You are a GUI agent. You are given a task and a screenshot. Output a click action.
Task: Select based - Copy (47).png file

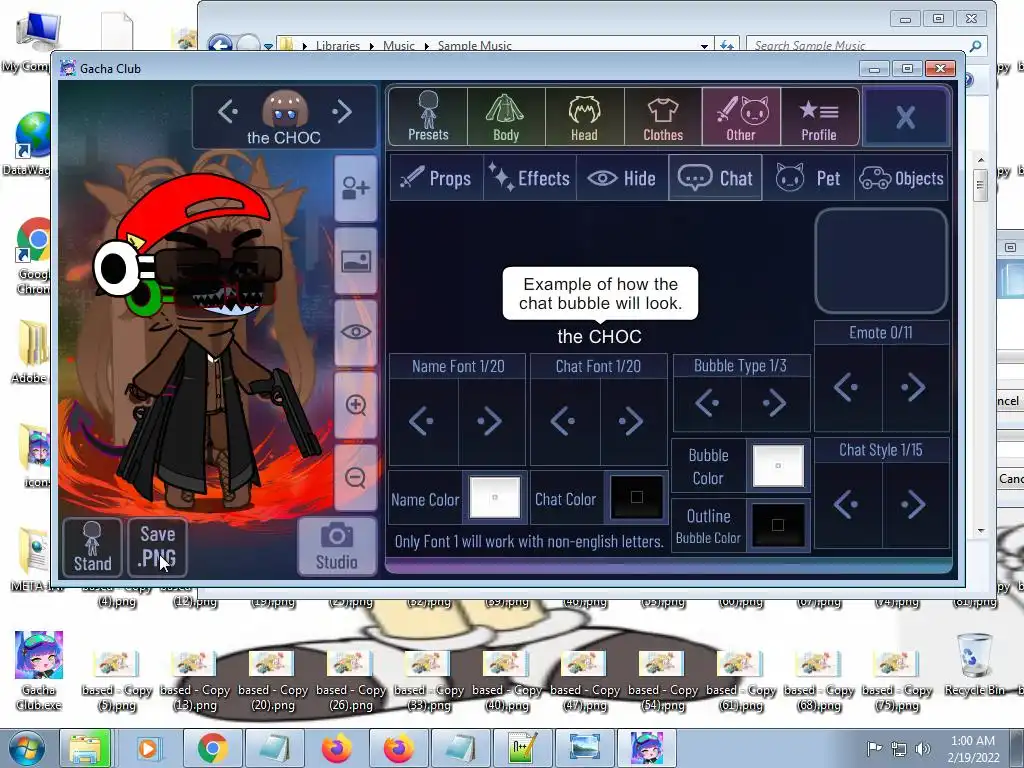tap(585, 680)
